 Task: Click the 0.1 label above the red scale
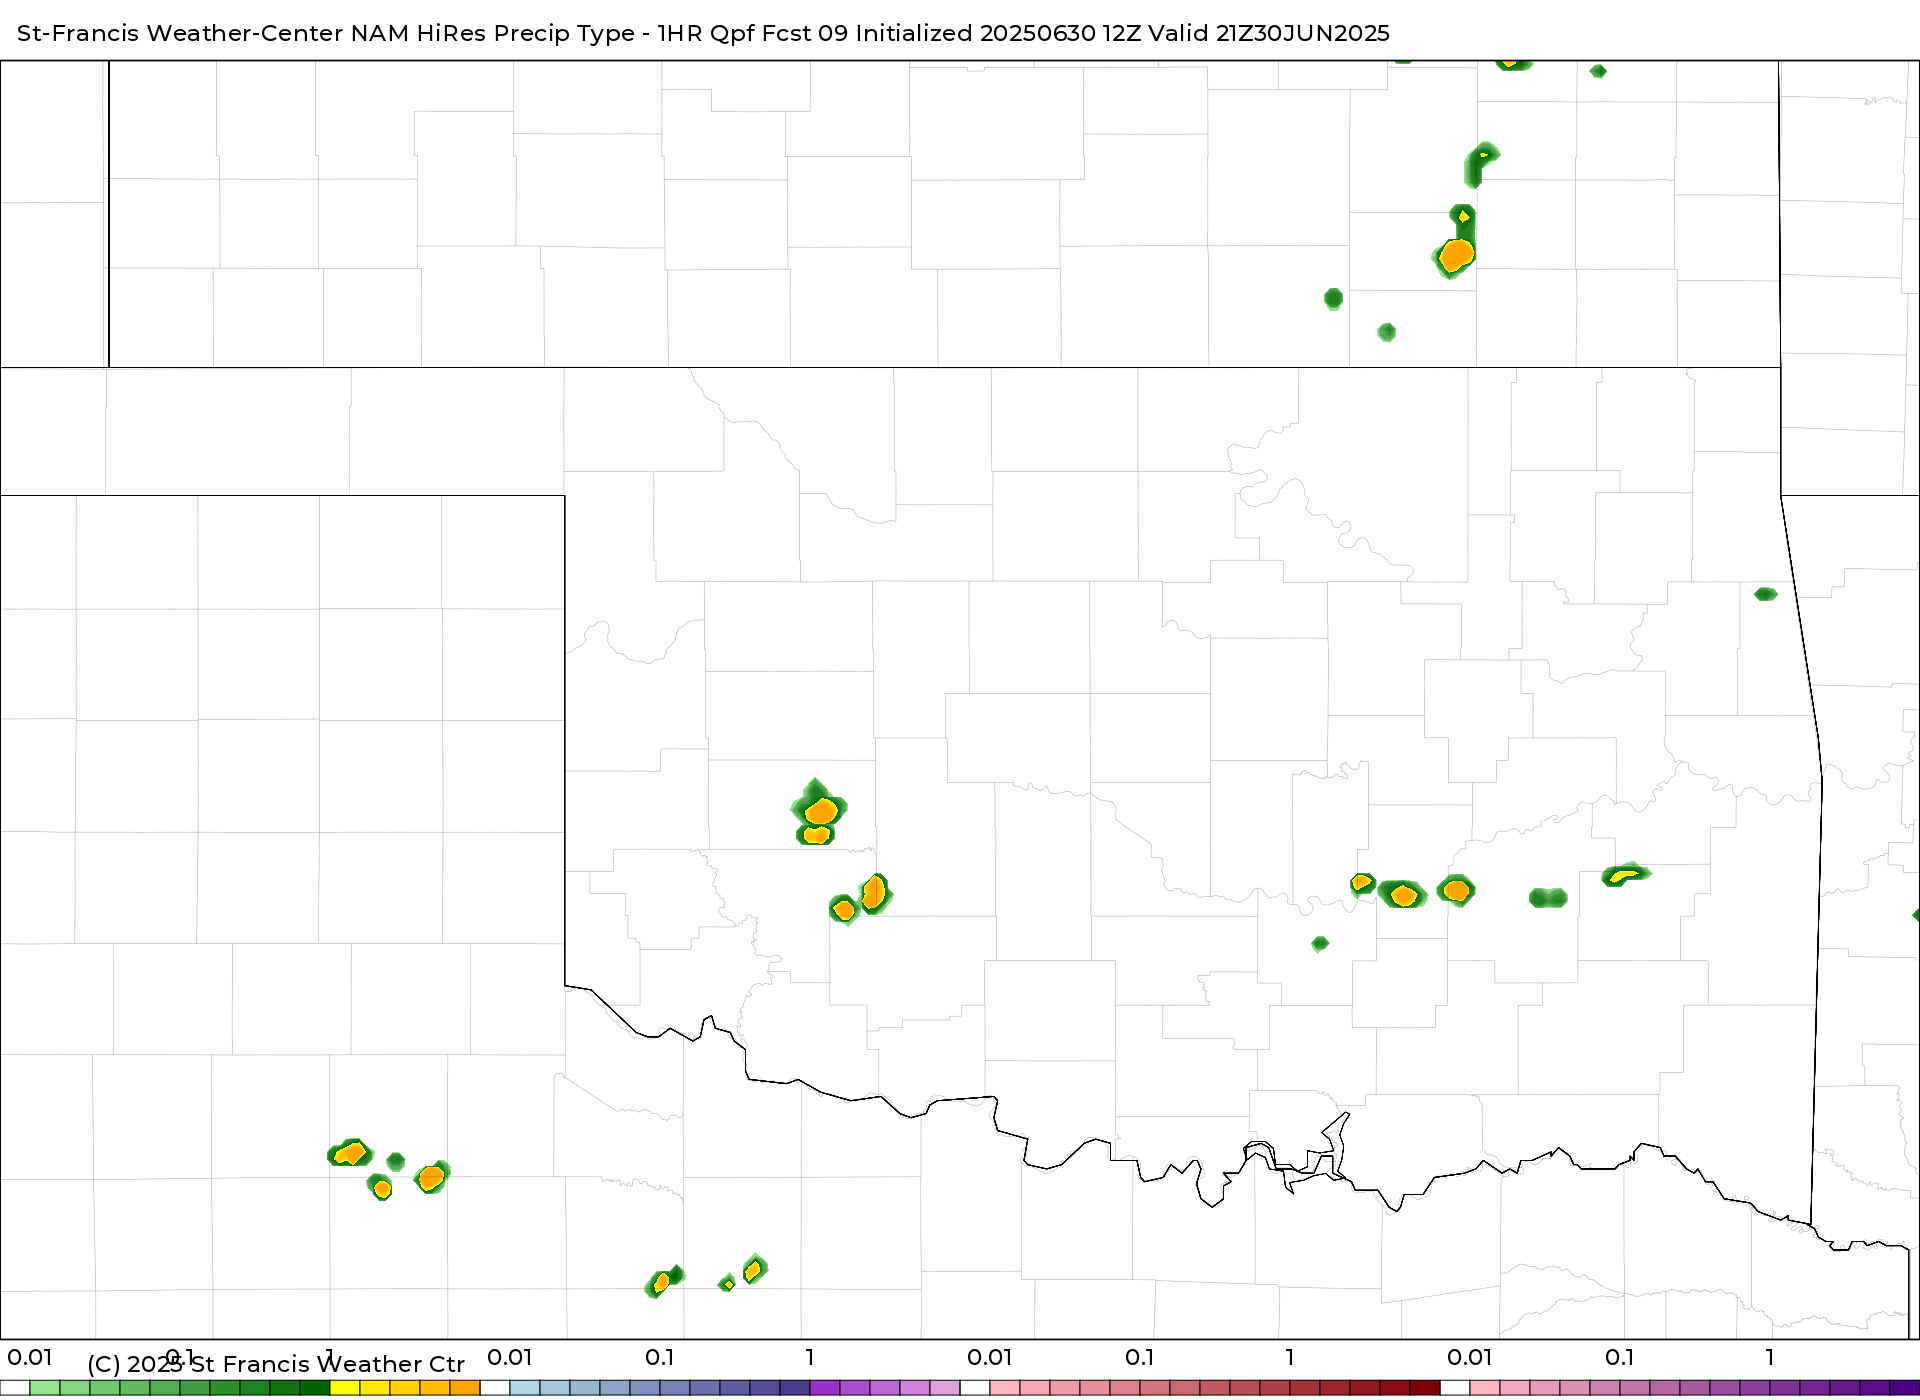pos(1140,1357)
